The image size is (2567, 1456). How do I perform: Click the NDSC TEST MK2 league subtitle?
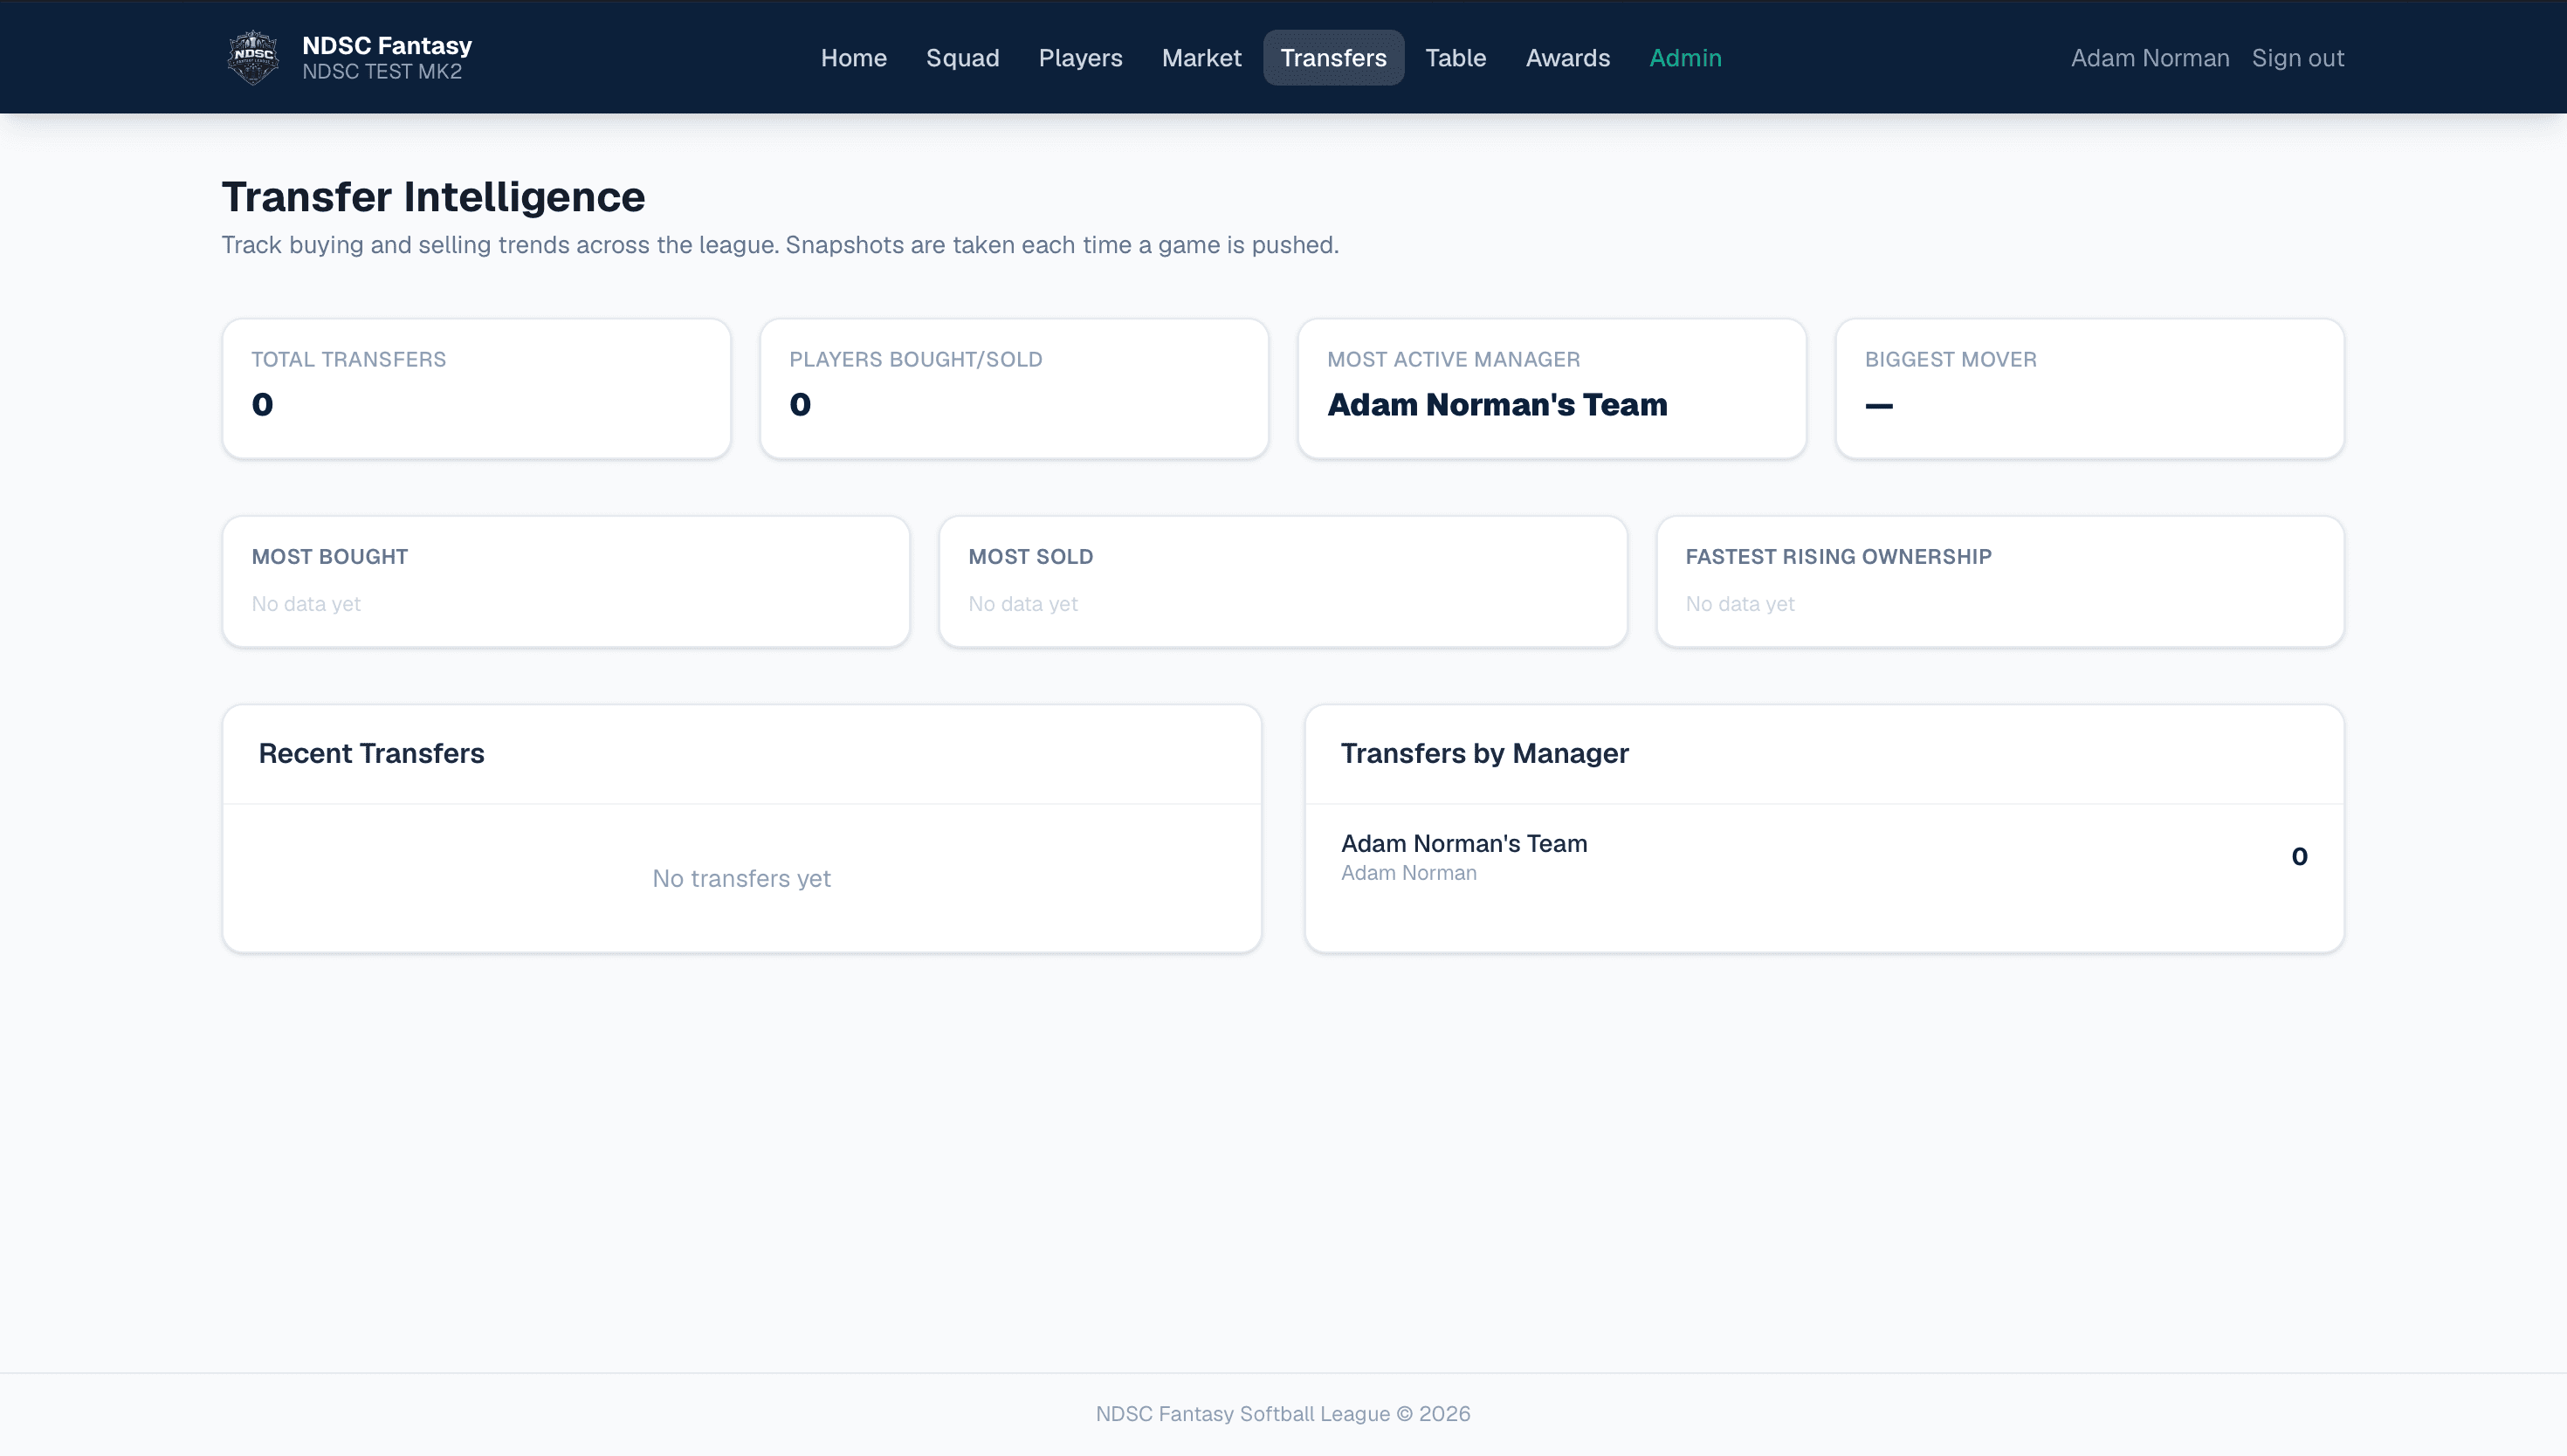coord(382,72)
